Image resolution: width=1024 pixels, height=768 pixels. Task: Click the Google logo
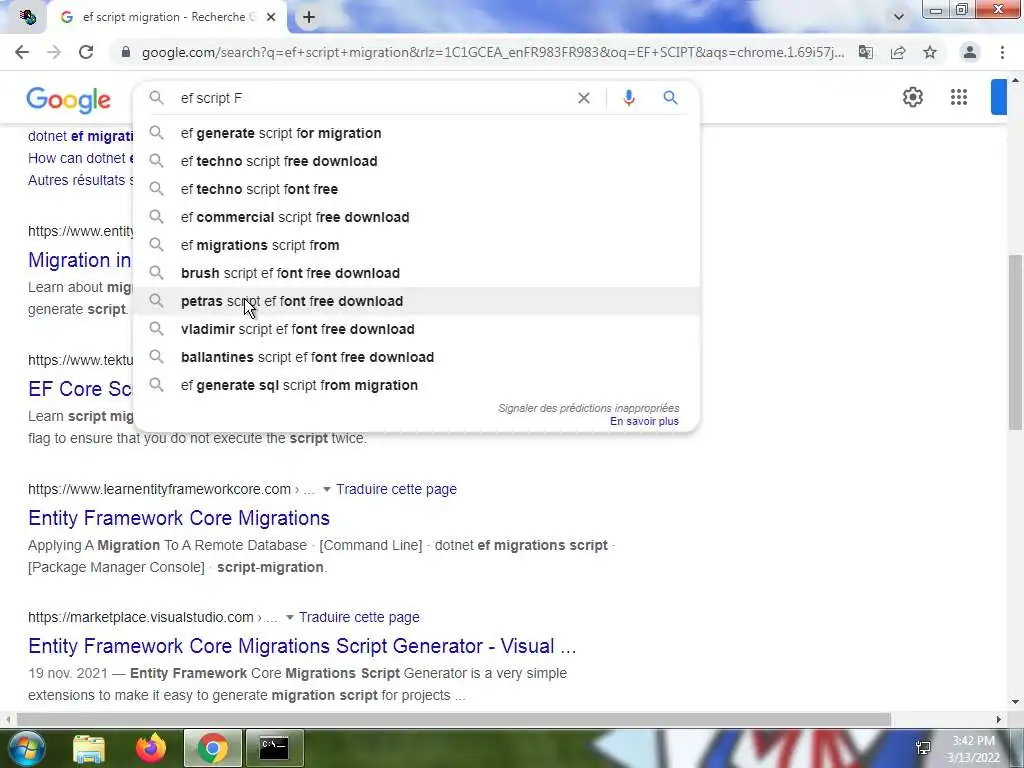click(69, 100)
